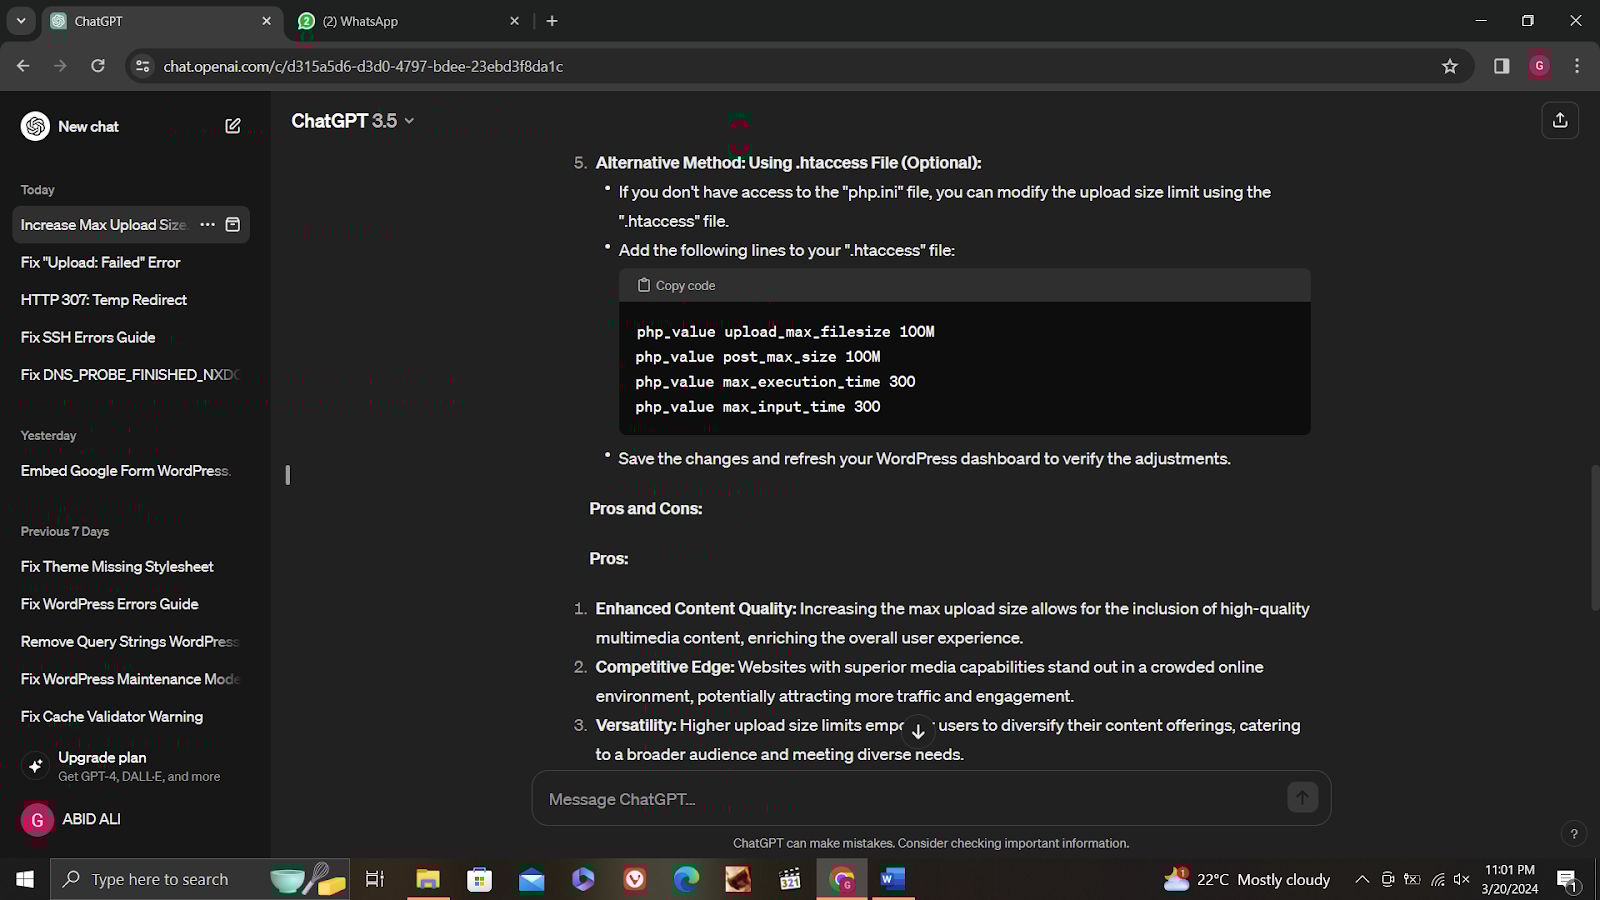Open Microsoft Word from the taskbar
Image resolution: width=1600 pixels, height=900 pixels.
click(x=892, y=880)
